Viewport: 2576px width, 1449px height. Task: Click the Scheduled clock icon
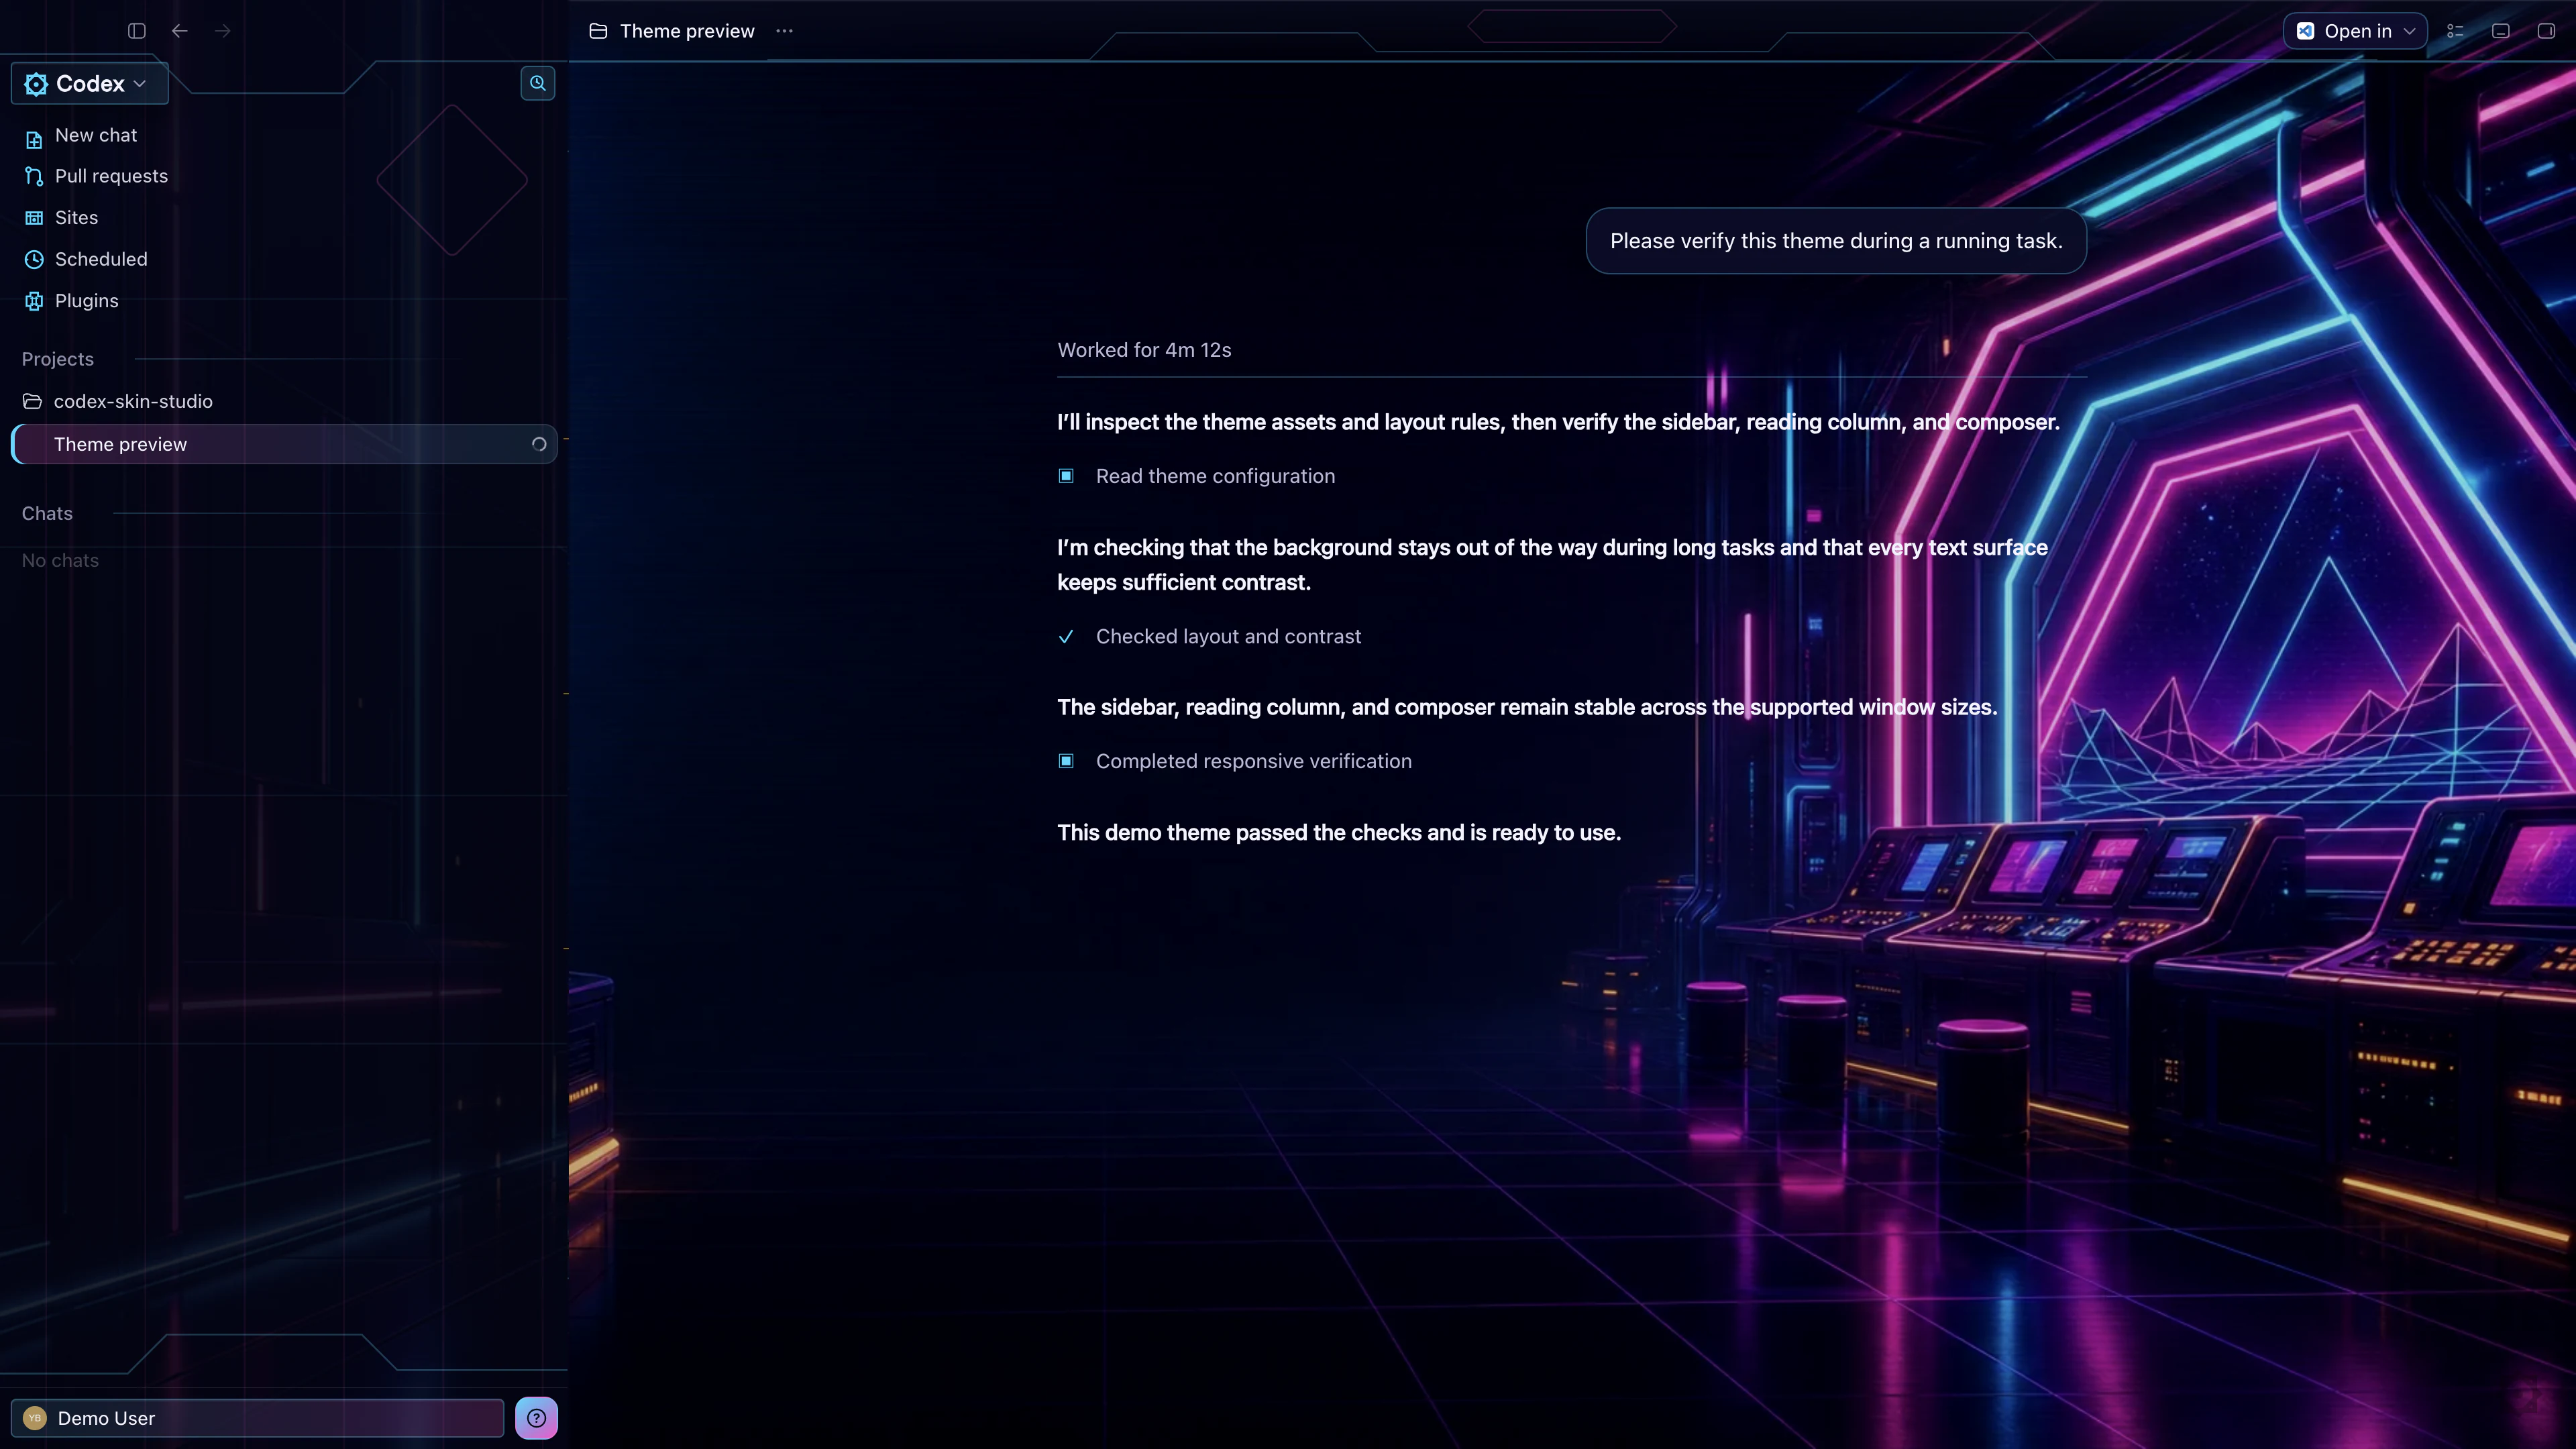point(34,260)
